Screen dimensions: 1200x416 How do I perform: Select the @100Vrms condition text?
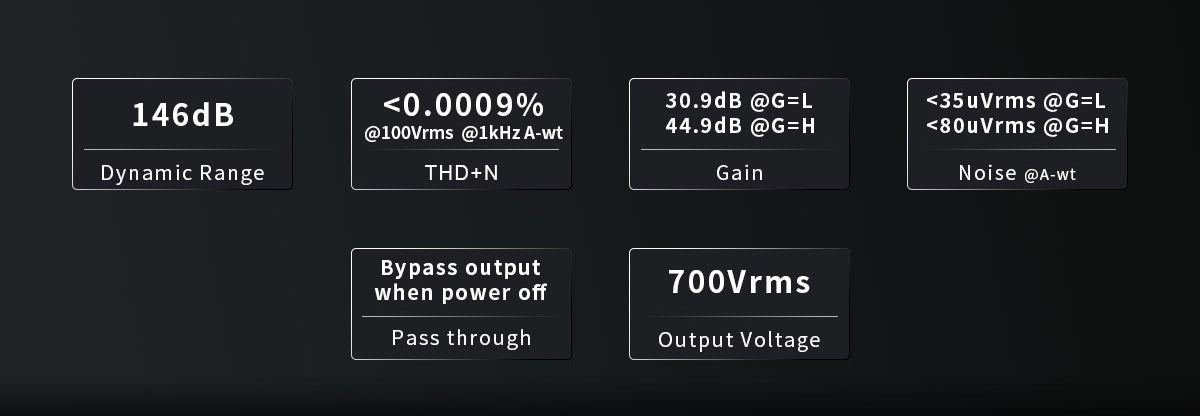[x=408, y=133]
